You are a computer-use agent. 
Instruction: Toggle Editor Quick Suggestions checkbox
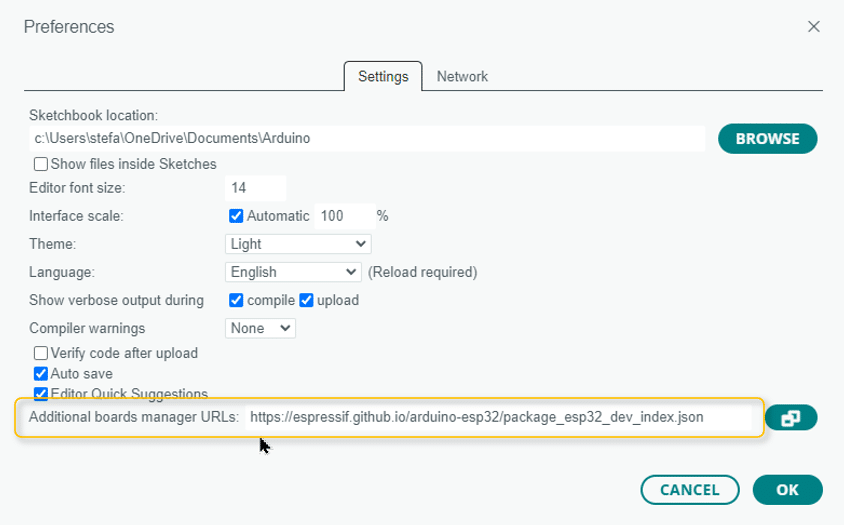[41, 394]
